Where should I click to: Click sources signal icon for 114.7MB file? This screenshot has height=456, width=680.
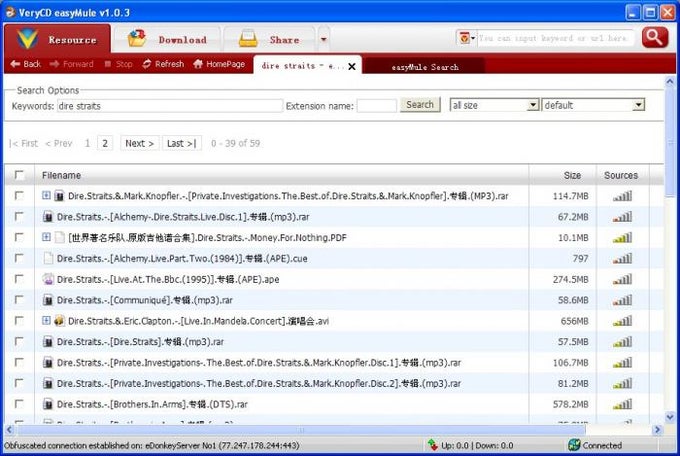pyautogui.click(x=622, y=196)
